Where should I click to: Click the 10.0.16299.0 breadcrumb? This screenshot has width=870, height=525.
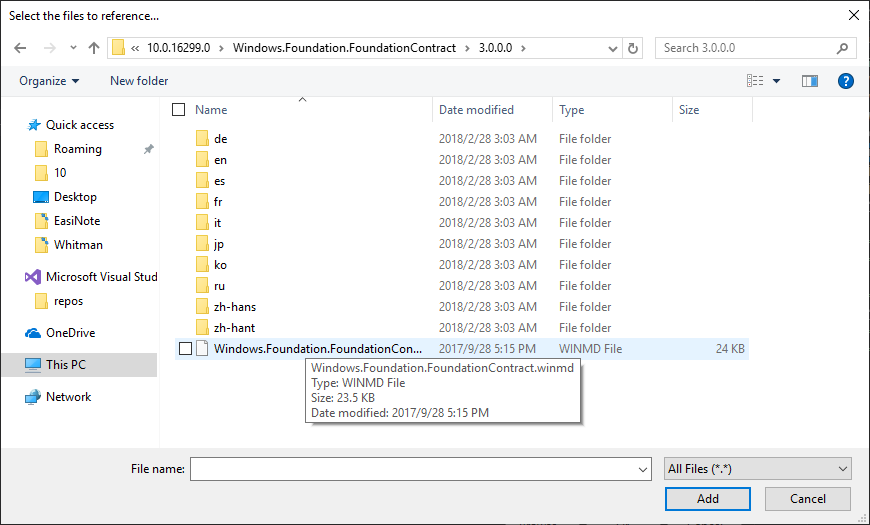[178, 48]
